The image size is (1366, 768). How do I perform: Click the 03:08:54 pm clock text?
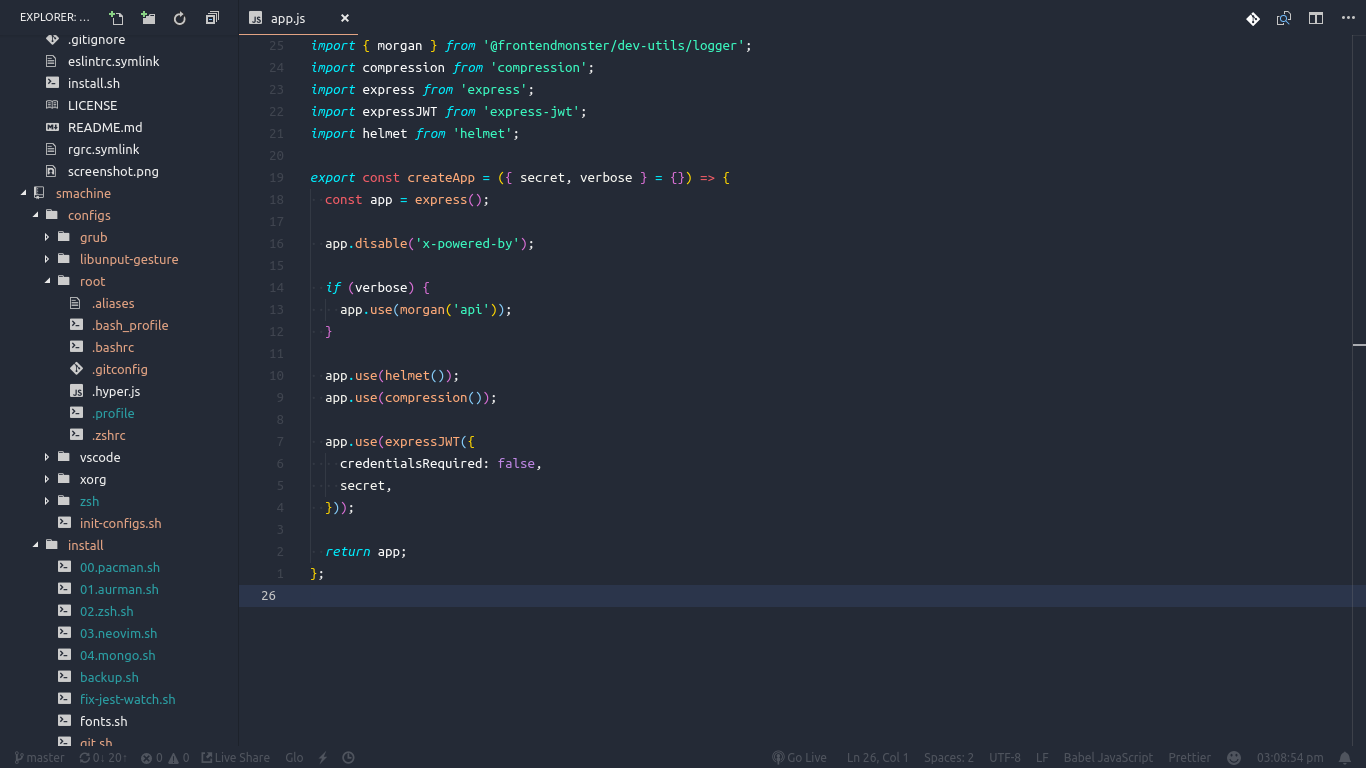point(1290,758)
